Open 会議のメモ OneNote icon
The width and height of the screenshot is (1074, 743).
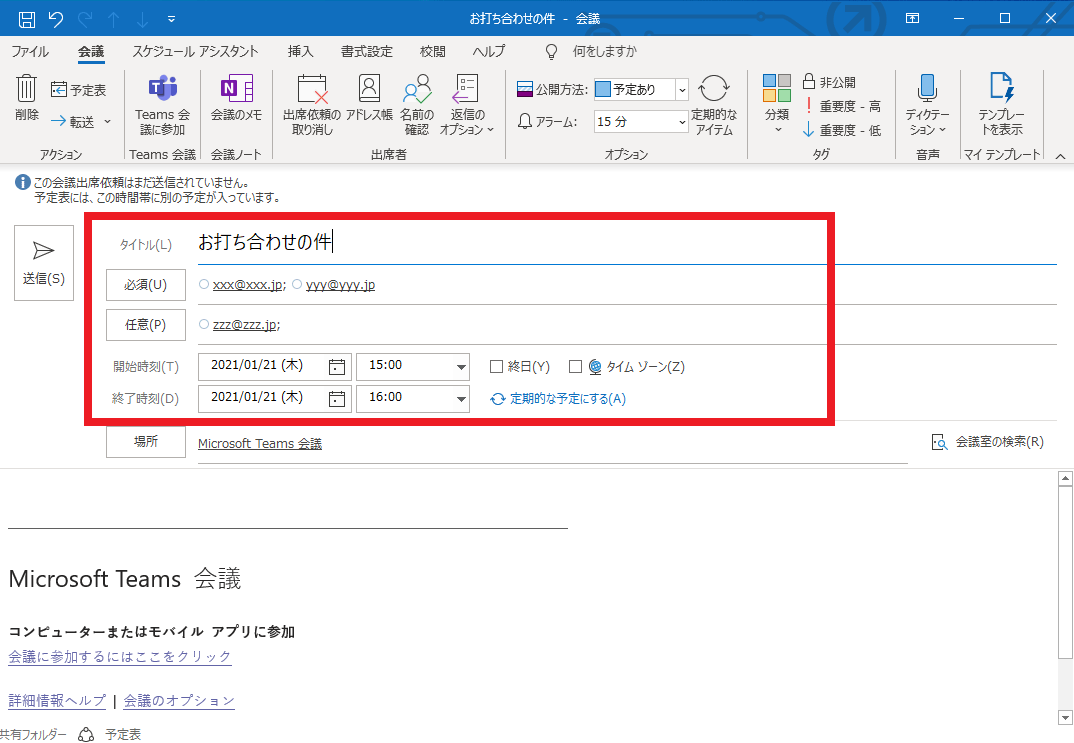(x=236, y=88)
